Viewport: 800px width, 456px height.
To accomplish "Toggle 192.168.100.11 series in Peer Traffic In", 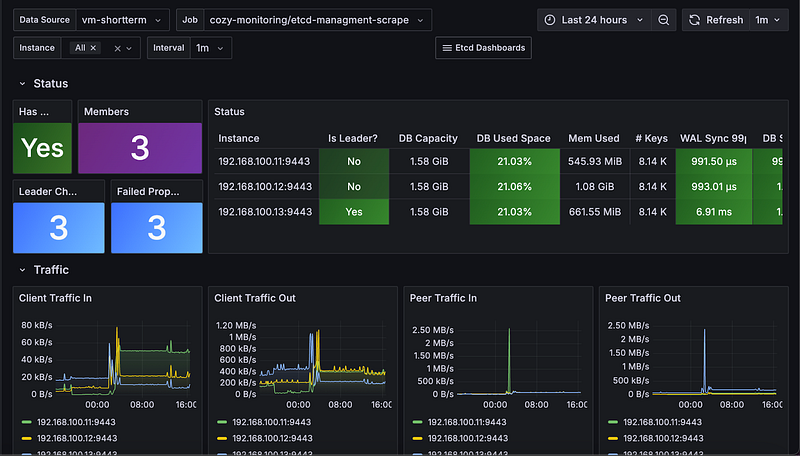I will click(x=467, y=422).
